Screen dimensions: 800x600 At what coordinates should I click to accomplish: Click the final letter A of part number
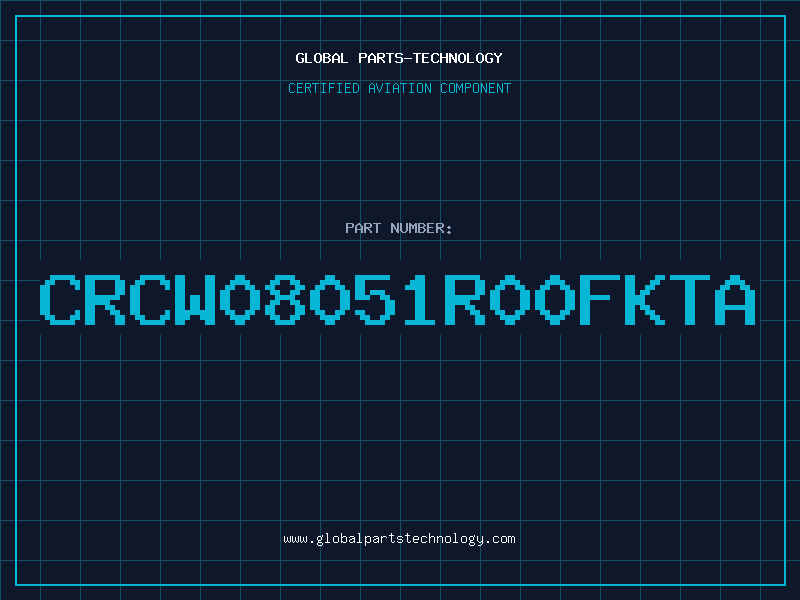click(734, 299)
